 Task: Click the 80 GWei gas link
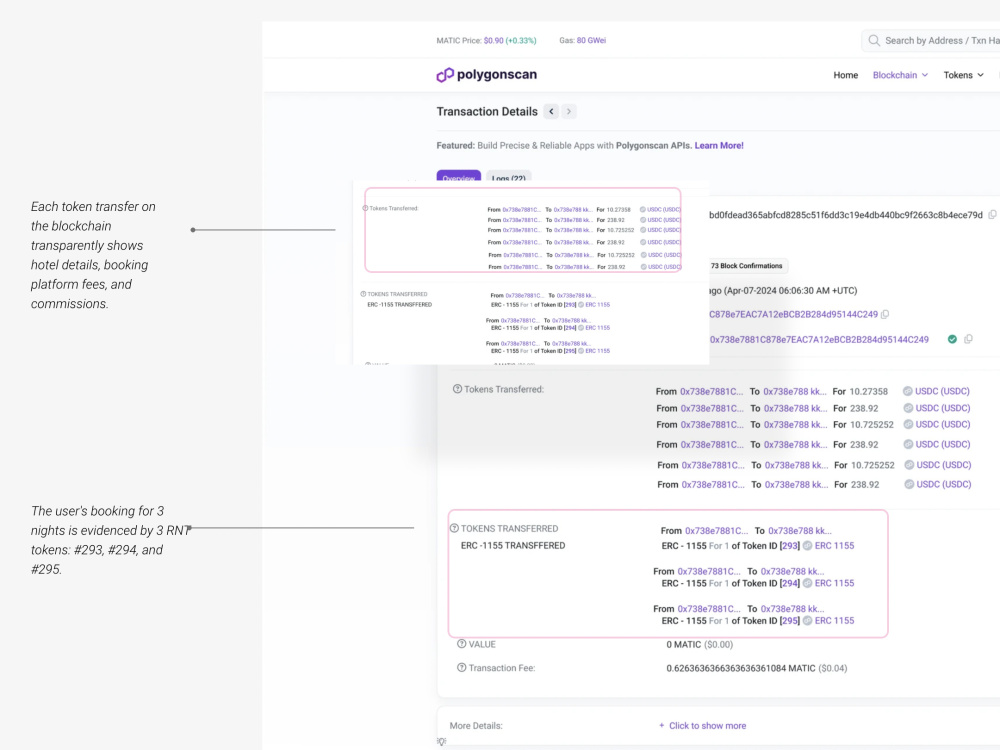[591, 40]
